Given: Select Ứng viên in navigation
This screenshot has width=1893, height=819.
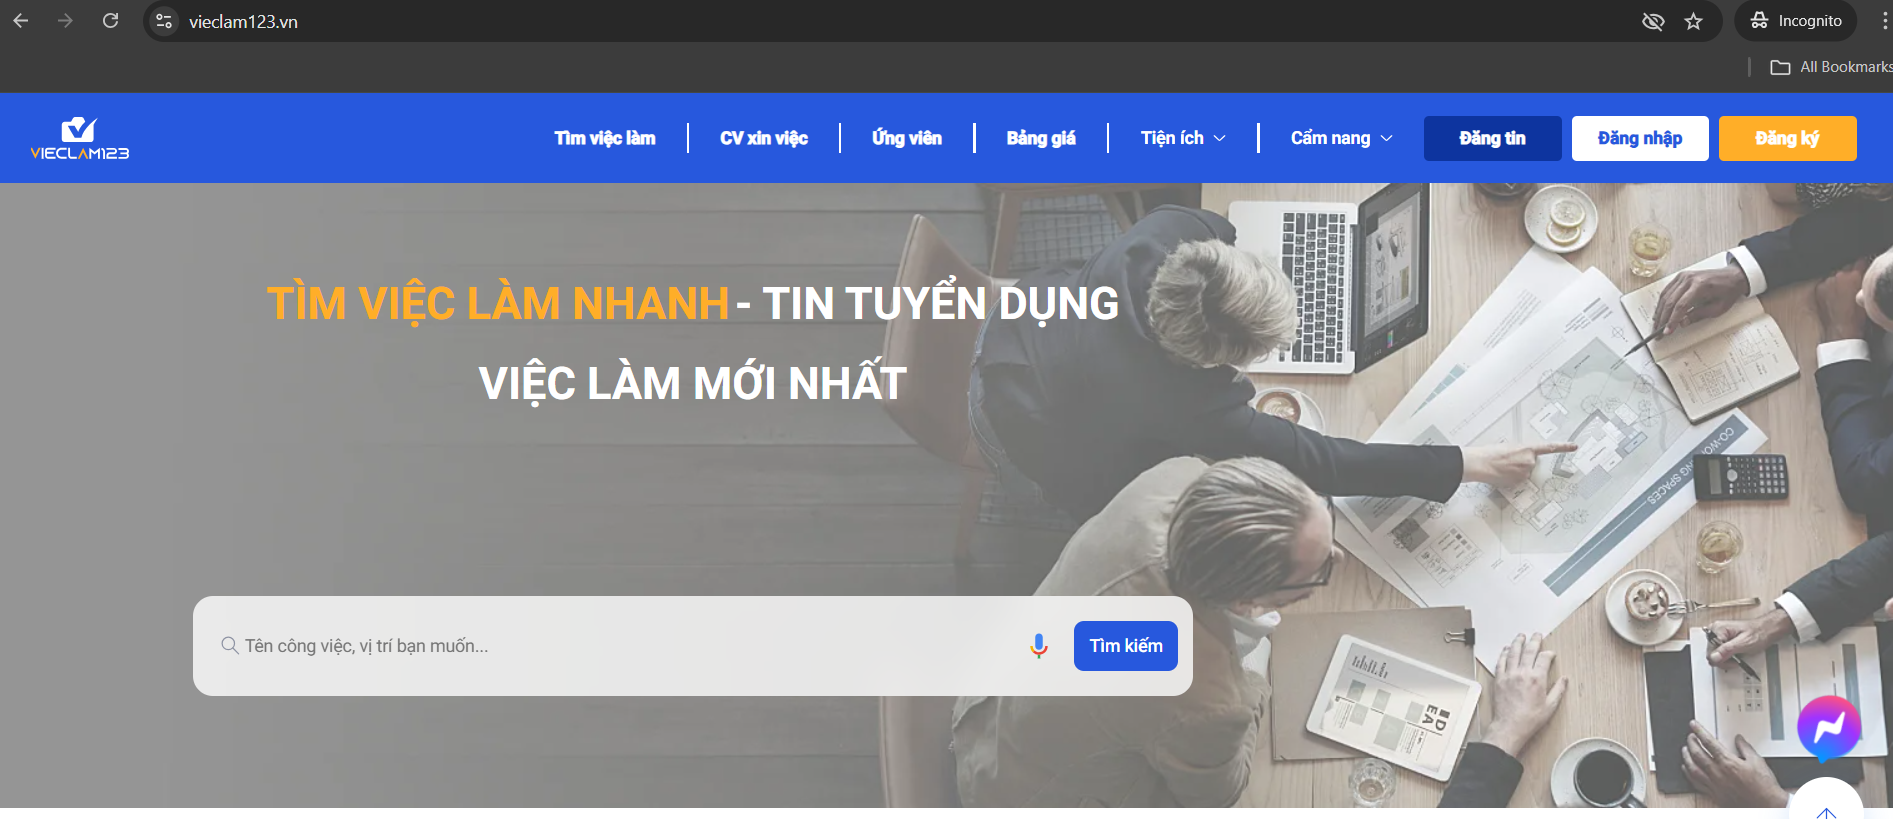Looking at the screenshot, I should pyautogui.click(x=907, y=138).
